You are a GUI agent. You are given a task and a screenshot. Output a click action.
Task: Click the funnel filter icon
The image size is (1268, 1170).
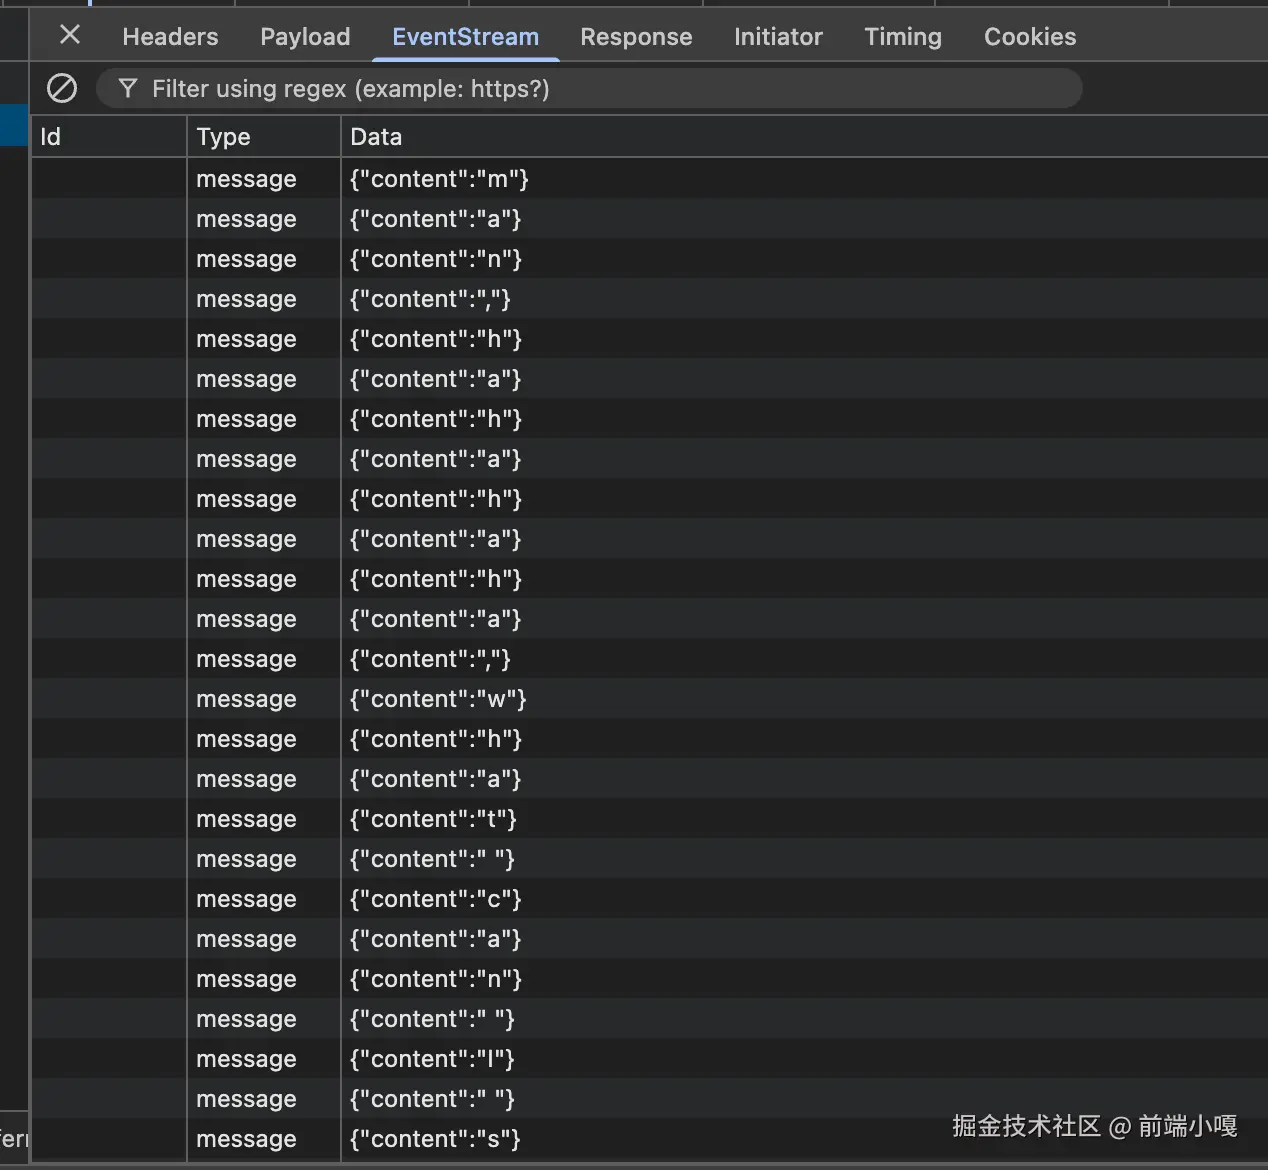[x=128, y=89]
